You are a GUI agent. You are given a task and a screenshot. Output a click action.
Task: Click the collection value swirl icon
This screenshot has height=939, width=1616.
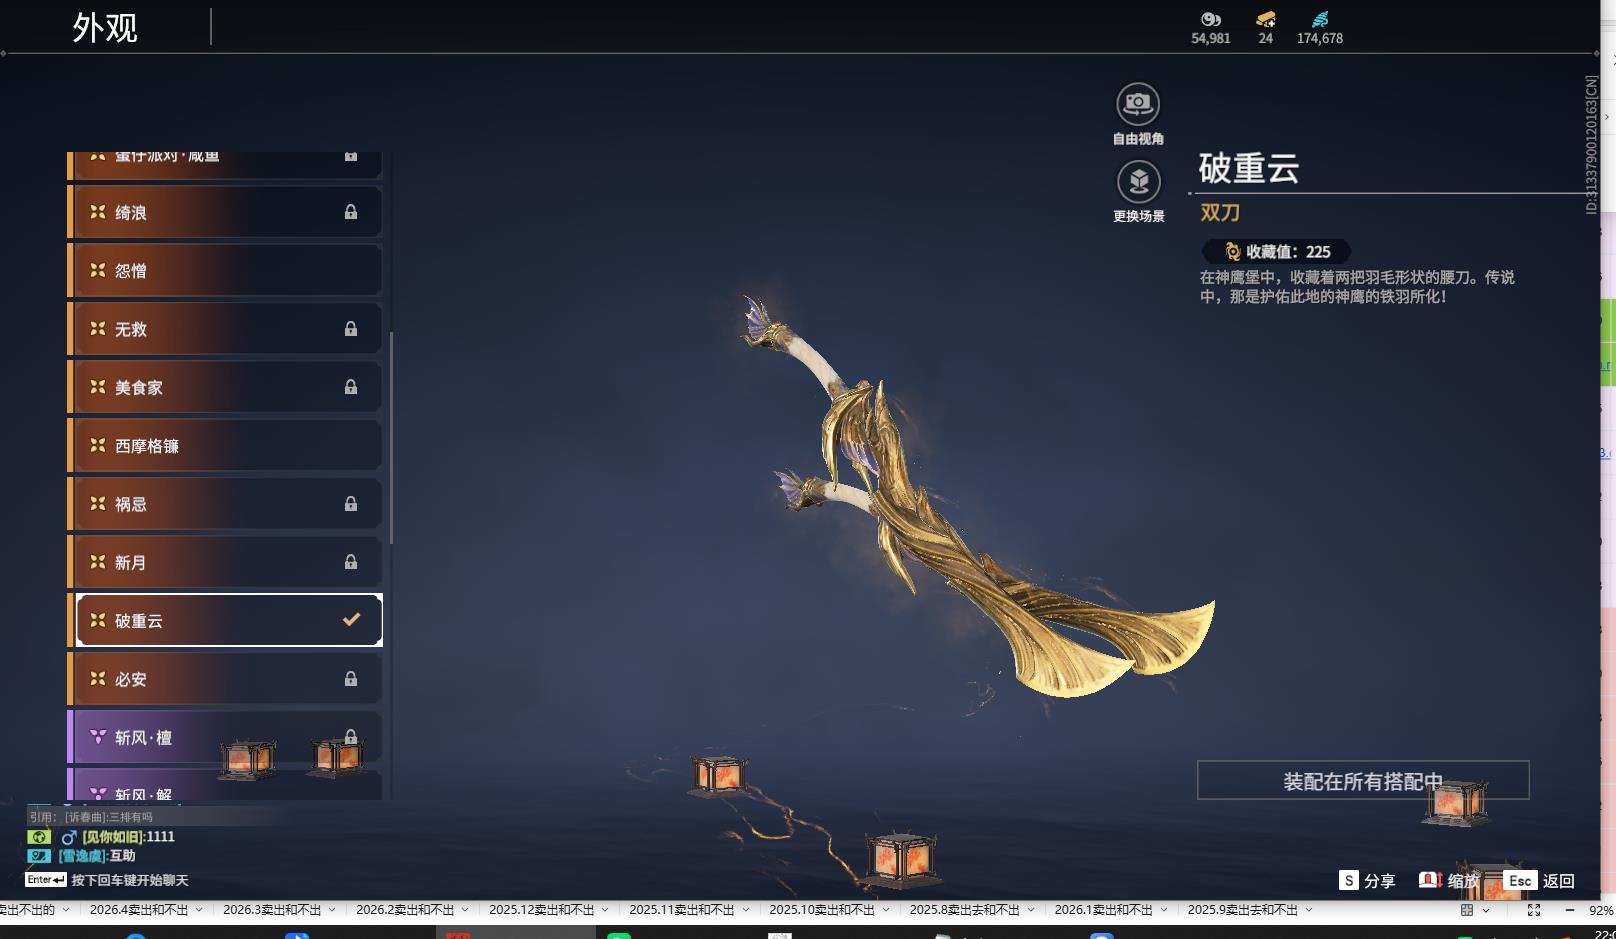(1233, 252)
